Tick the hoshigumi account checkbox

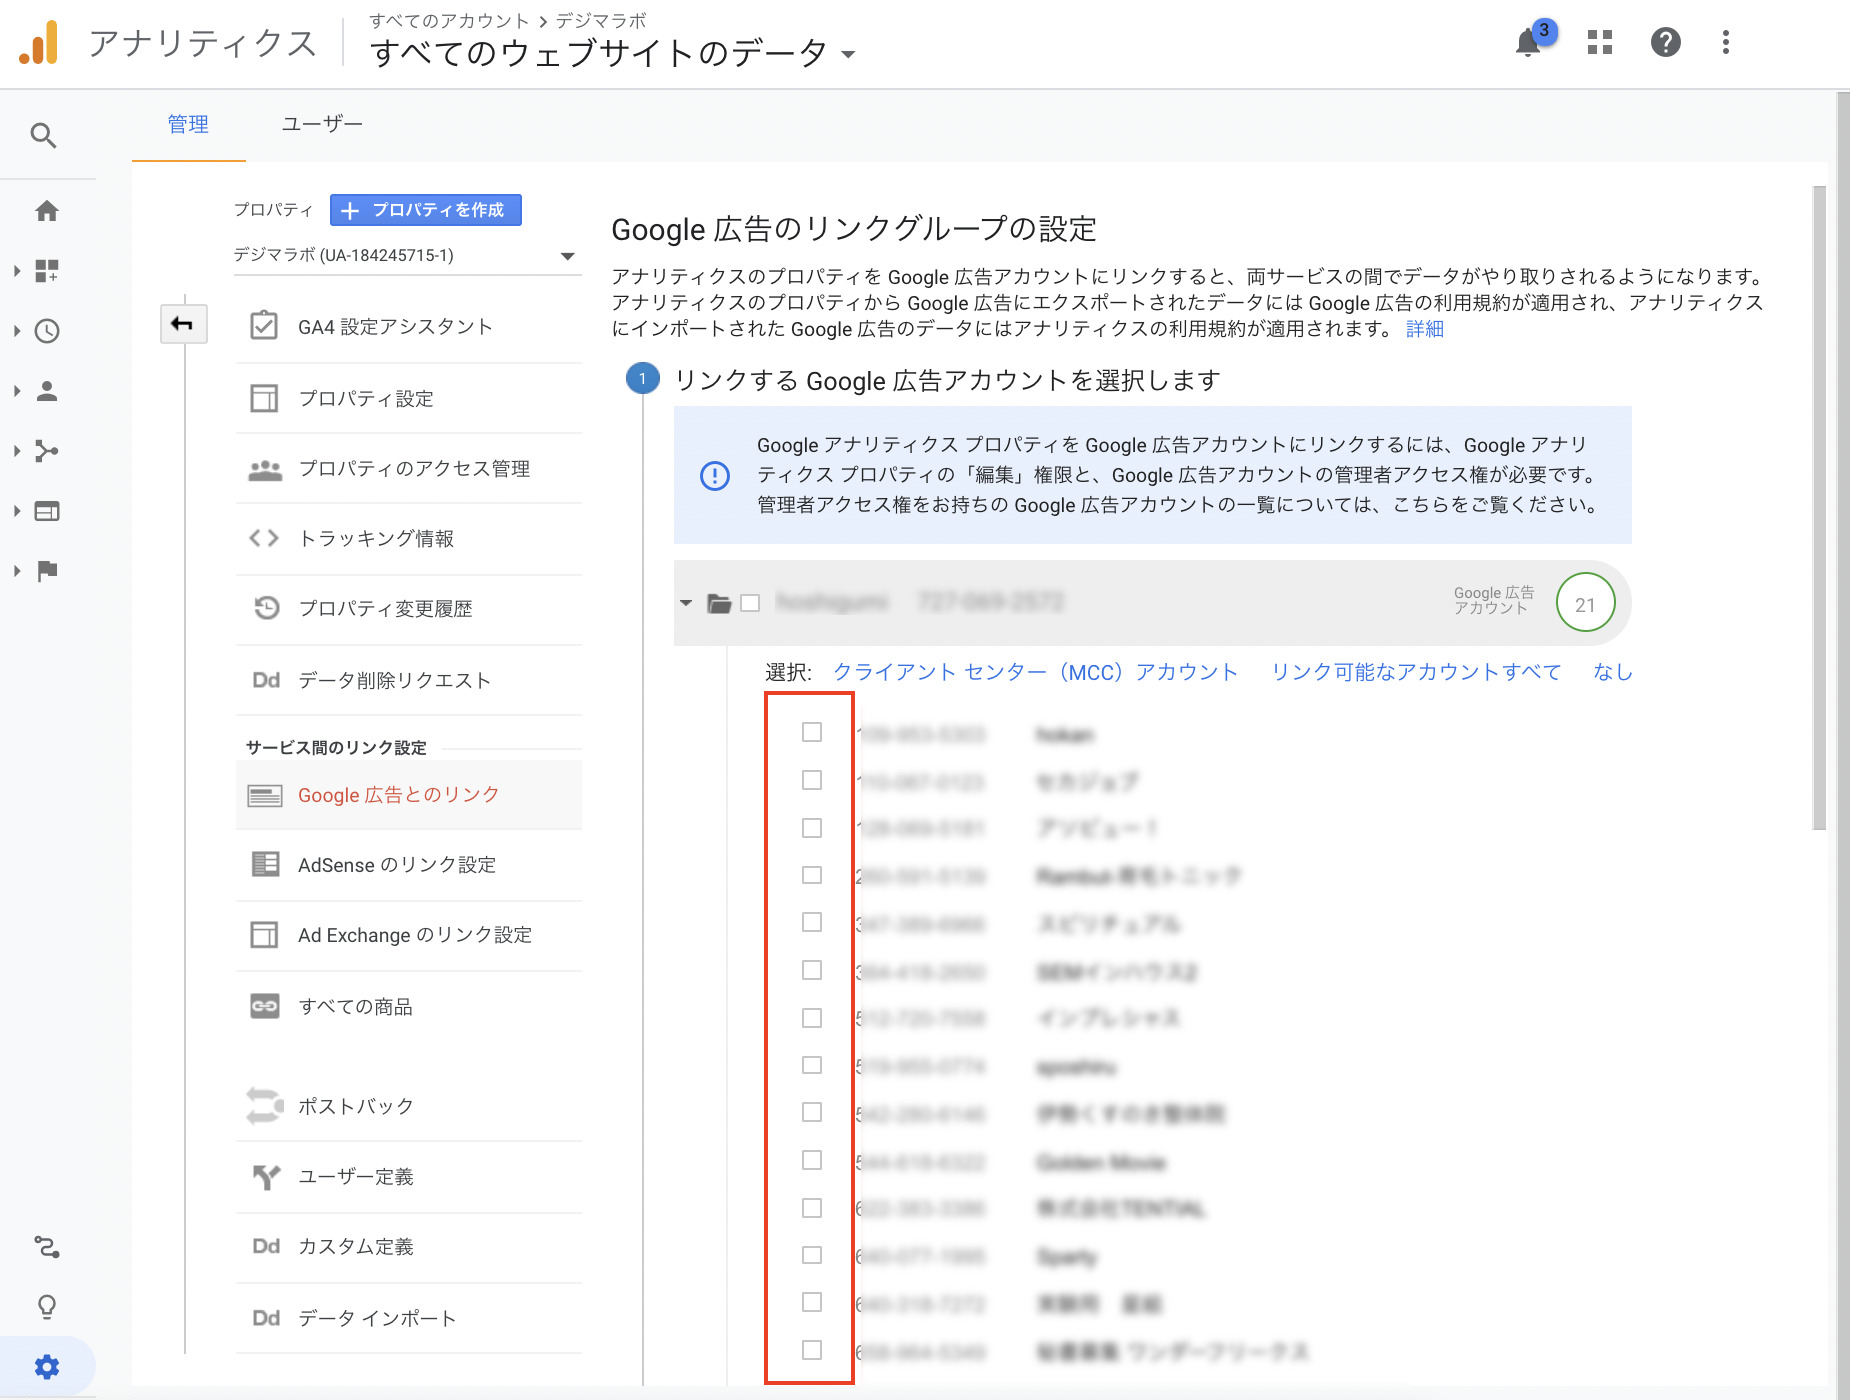tap(750, 602)
